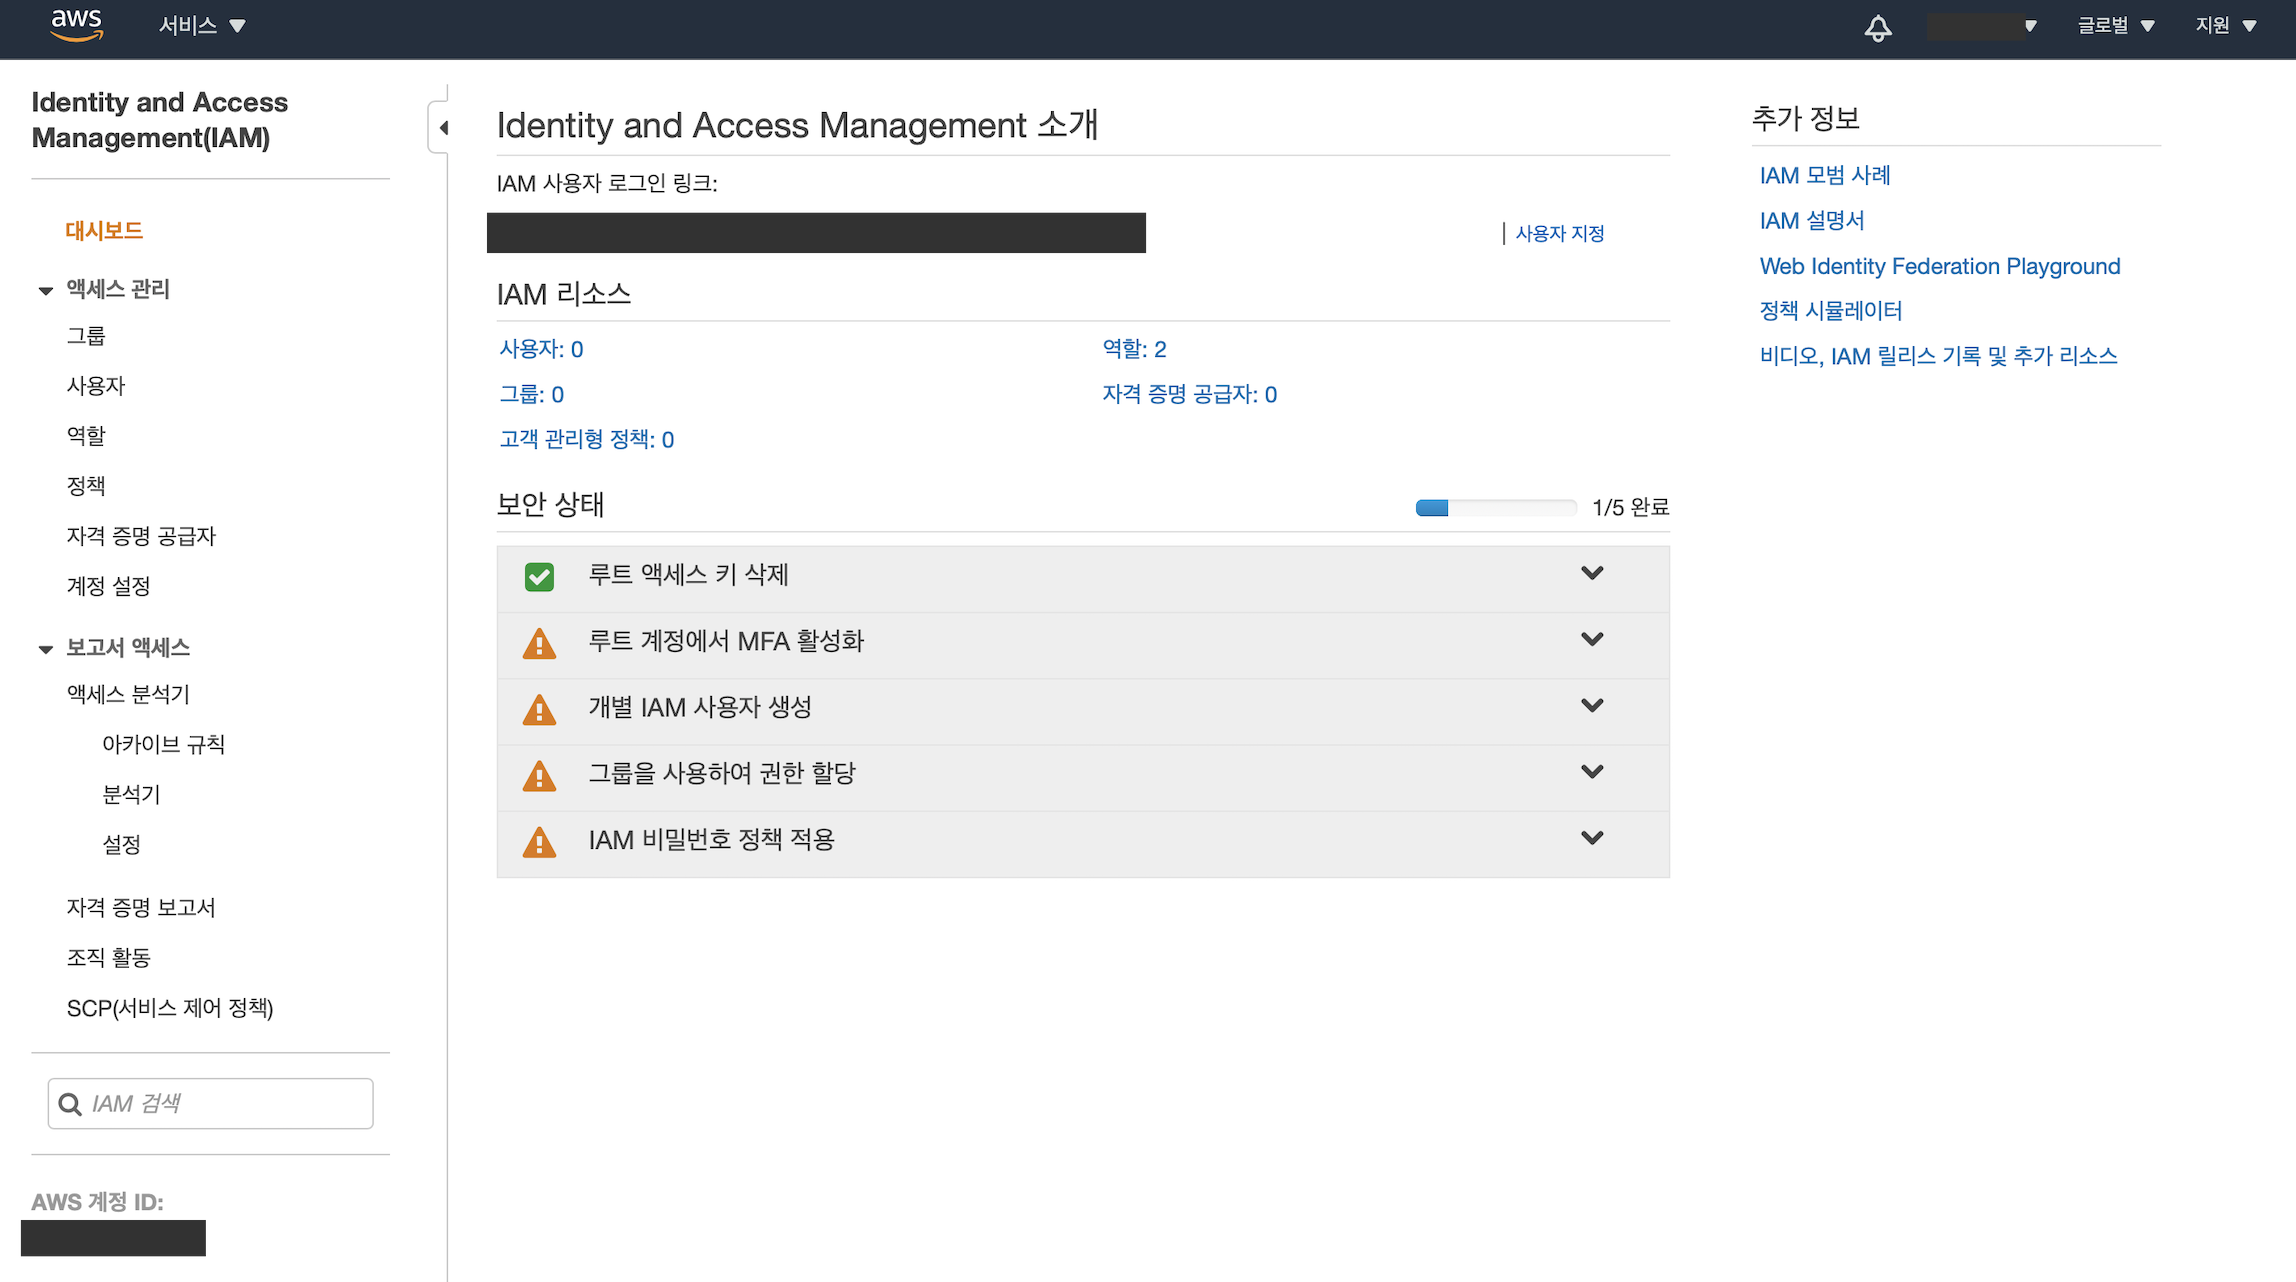Open the 정책 시뮬레이터 link
2296x1282 pixels.
coord(1831,310)
